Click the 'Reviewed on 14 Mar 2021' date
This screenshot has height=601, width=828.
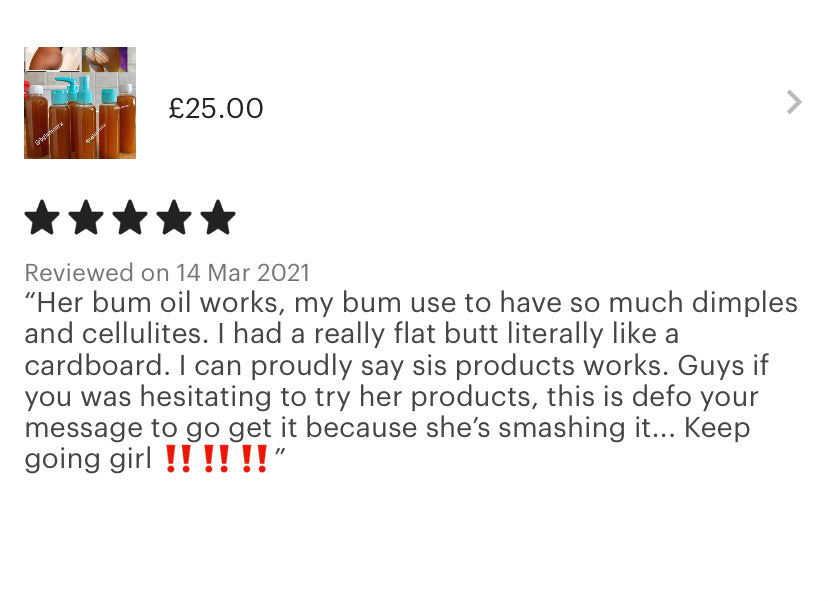click(x=167, y=273)
